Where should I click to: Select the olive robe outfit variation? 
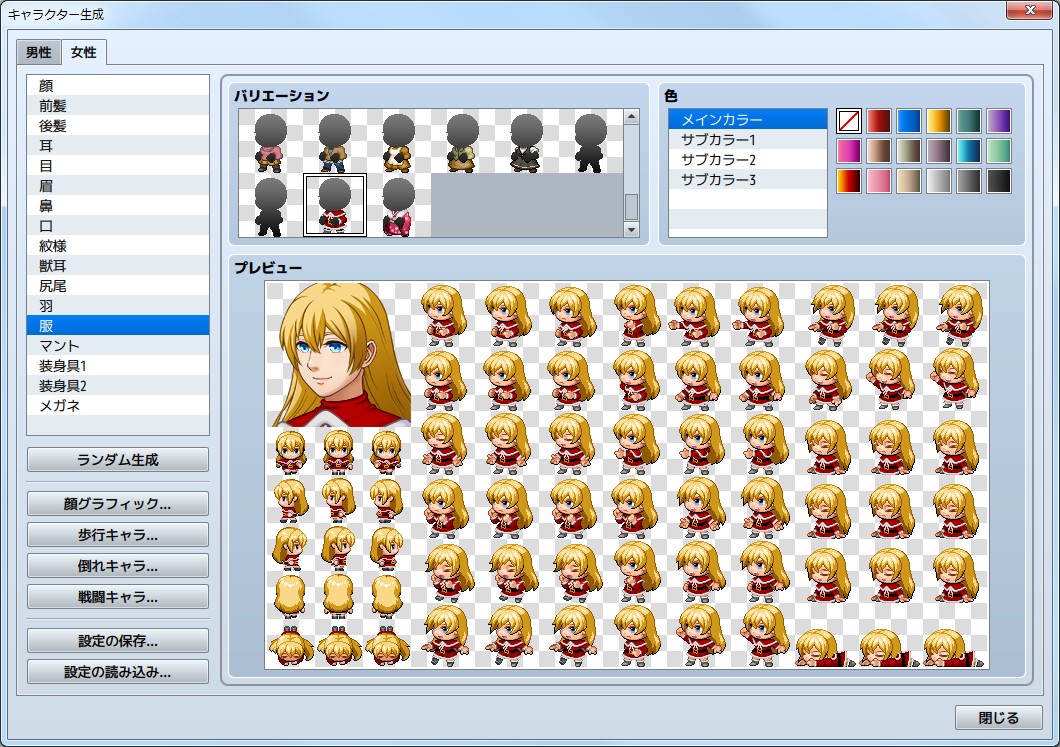coord(462,141)
